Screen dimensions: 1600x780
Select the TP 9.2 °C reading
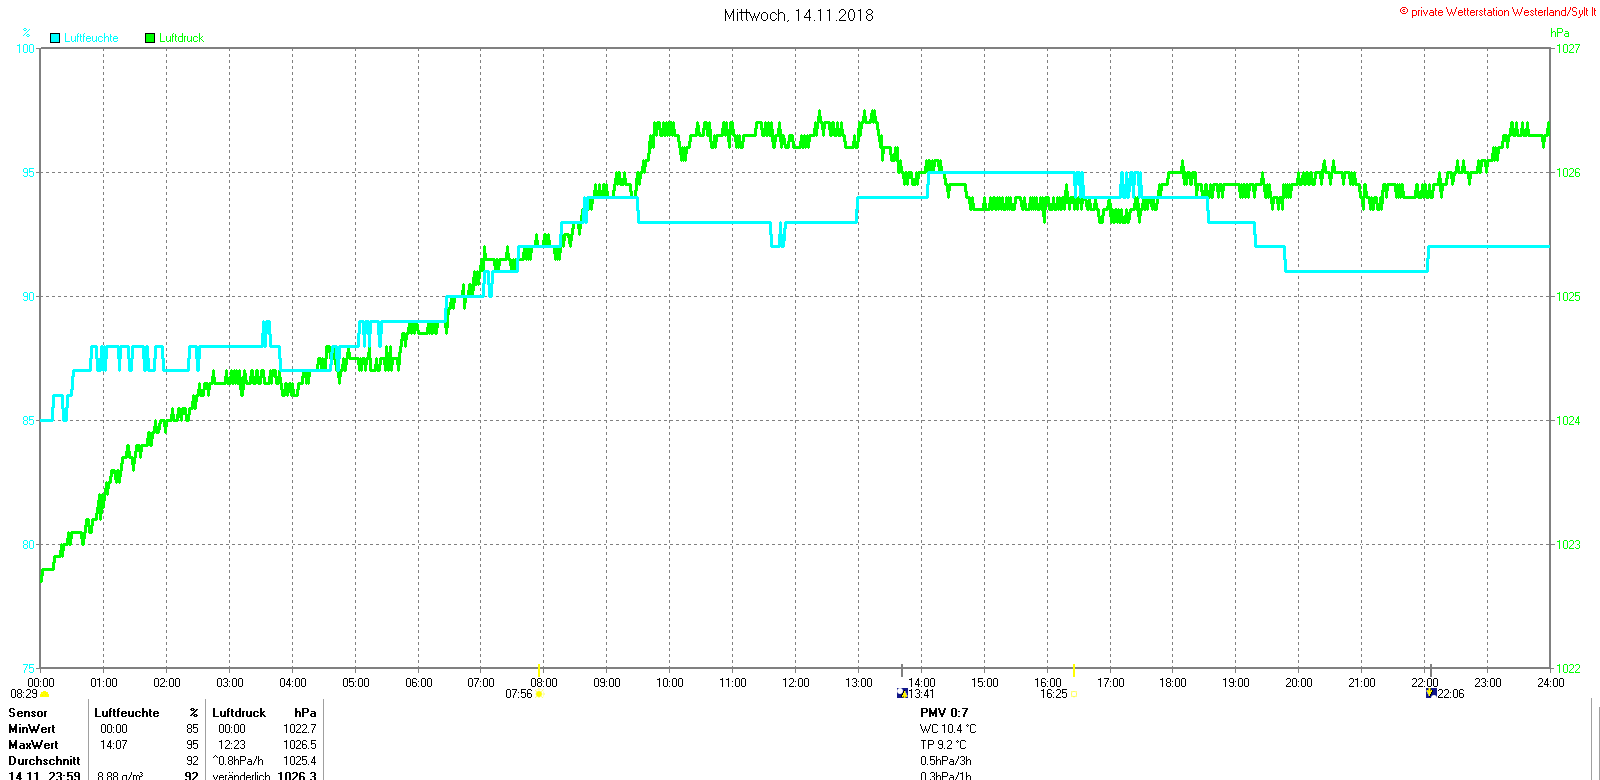click(944, 745)
